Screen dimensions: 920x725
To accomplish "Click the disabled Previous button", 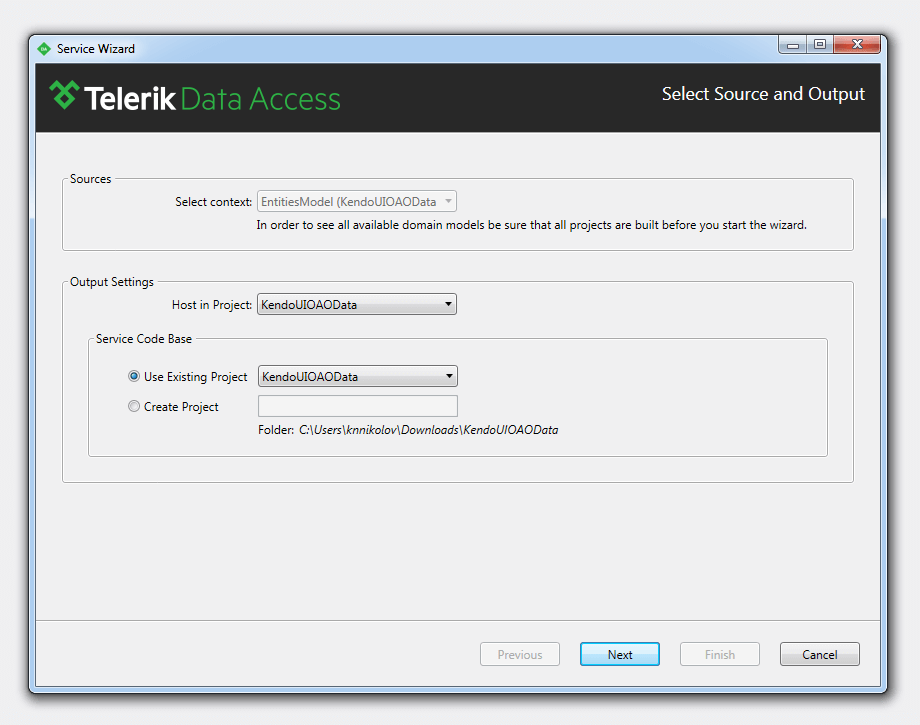I will click(520, 654).
